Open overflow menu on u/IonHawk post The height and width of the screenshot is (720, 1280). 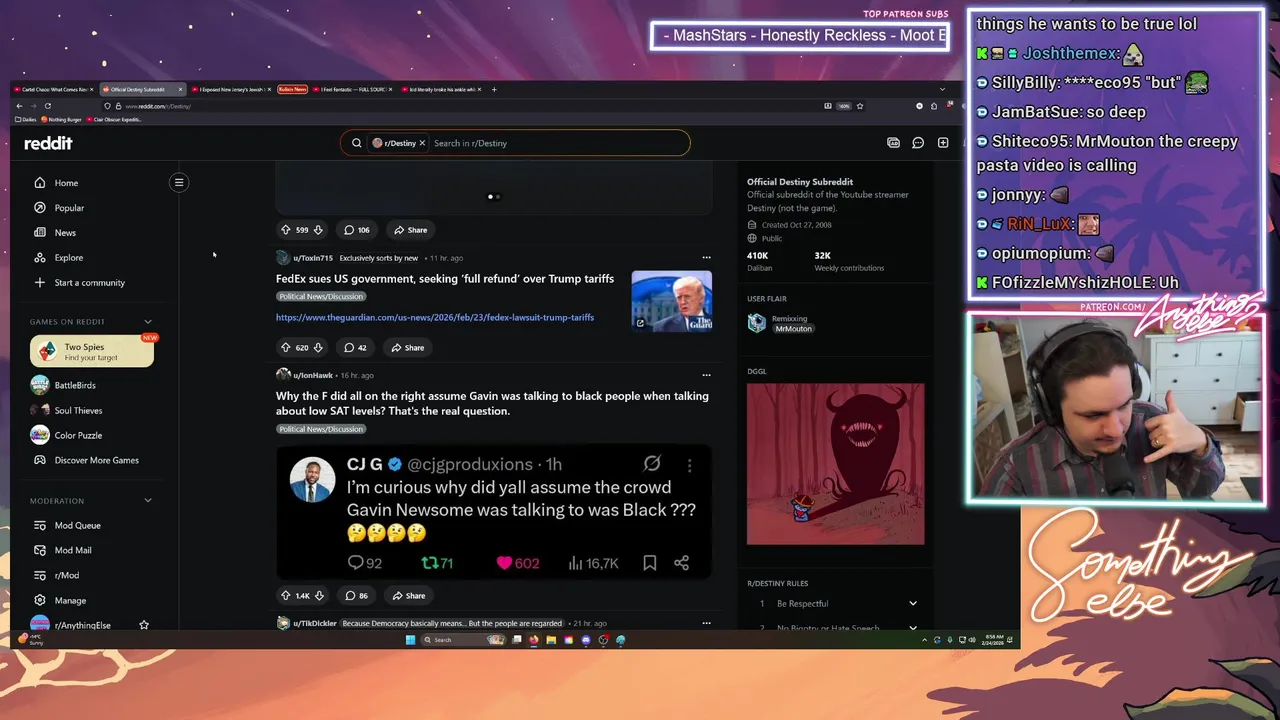[x=706, y=375]
